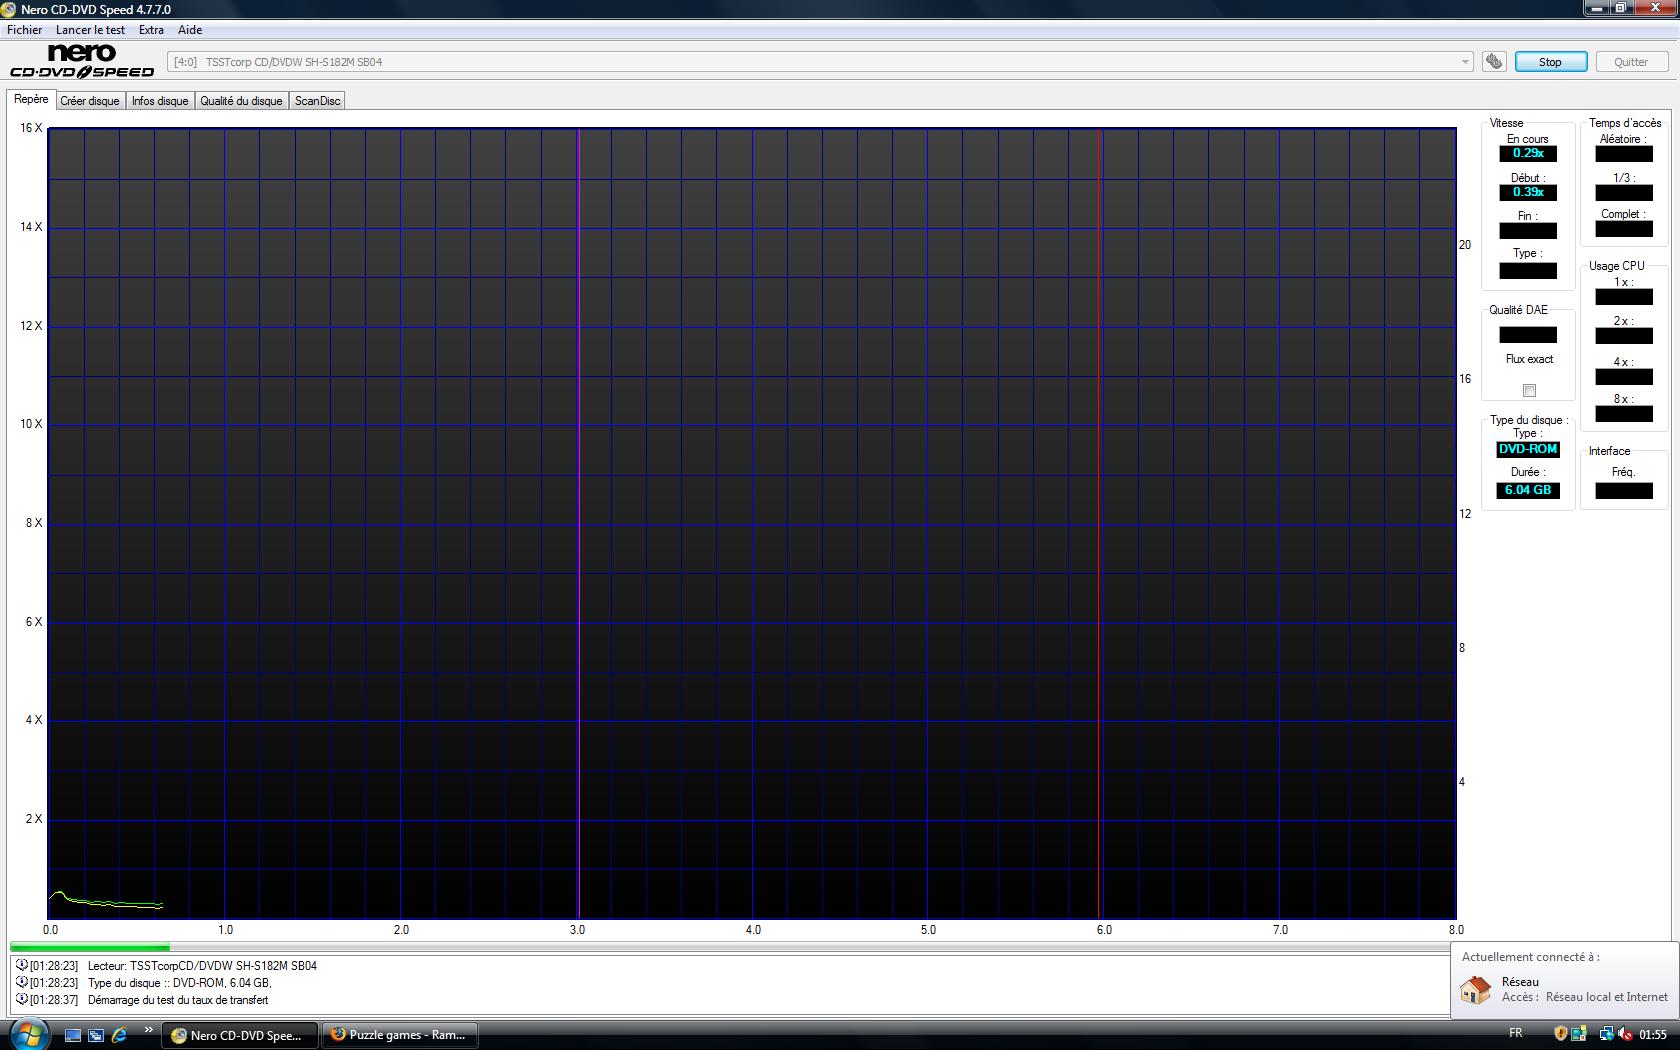The width and height of the screenshot is (1680, 1050).
Task: Expand the TSSTcorp drive selection dropdown
Action: tap(1465, 62)
